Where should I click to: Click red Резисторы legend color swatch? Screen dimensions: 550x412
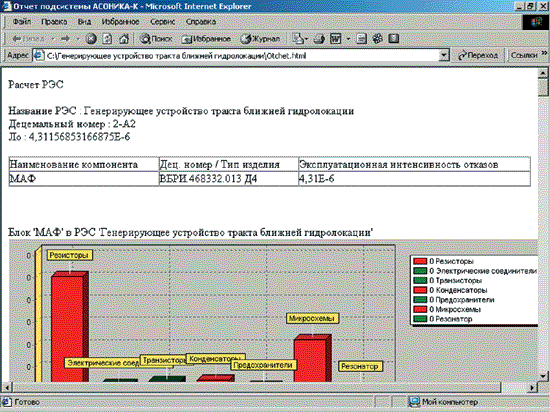tap(420, 261)
